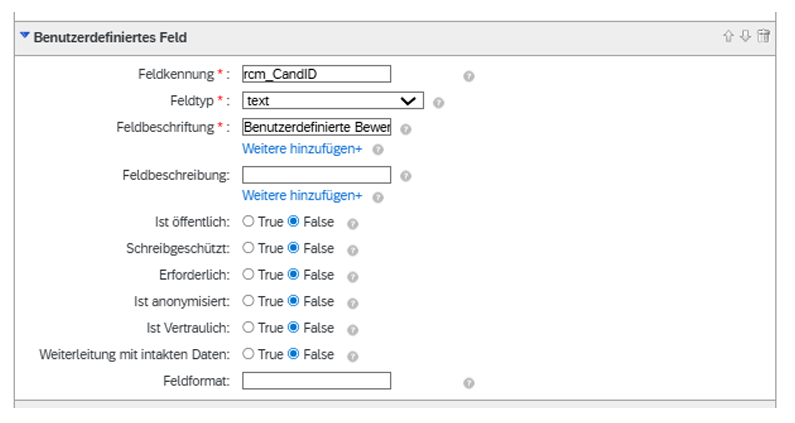Click Weitere hinzufügen+ under Feldbeschriftung
This screenshot has width=795, height=423.
pos(302,149)
